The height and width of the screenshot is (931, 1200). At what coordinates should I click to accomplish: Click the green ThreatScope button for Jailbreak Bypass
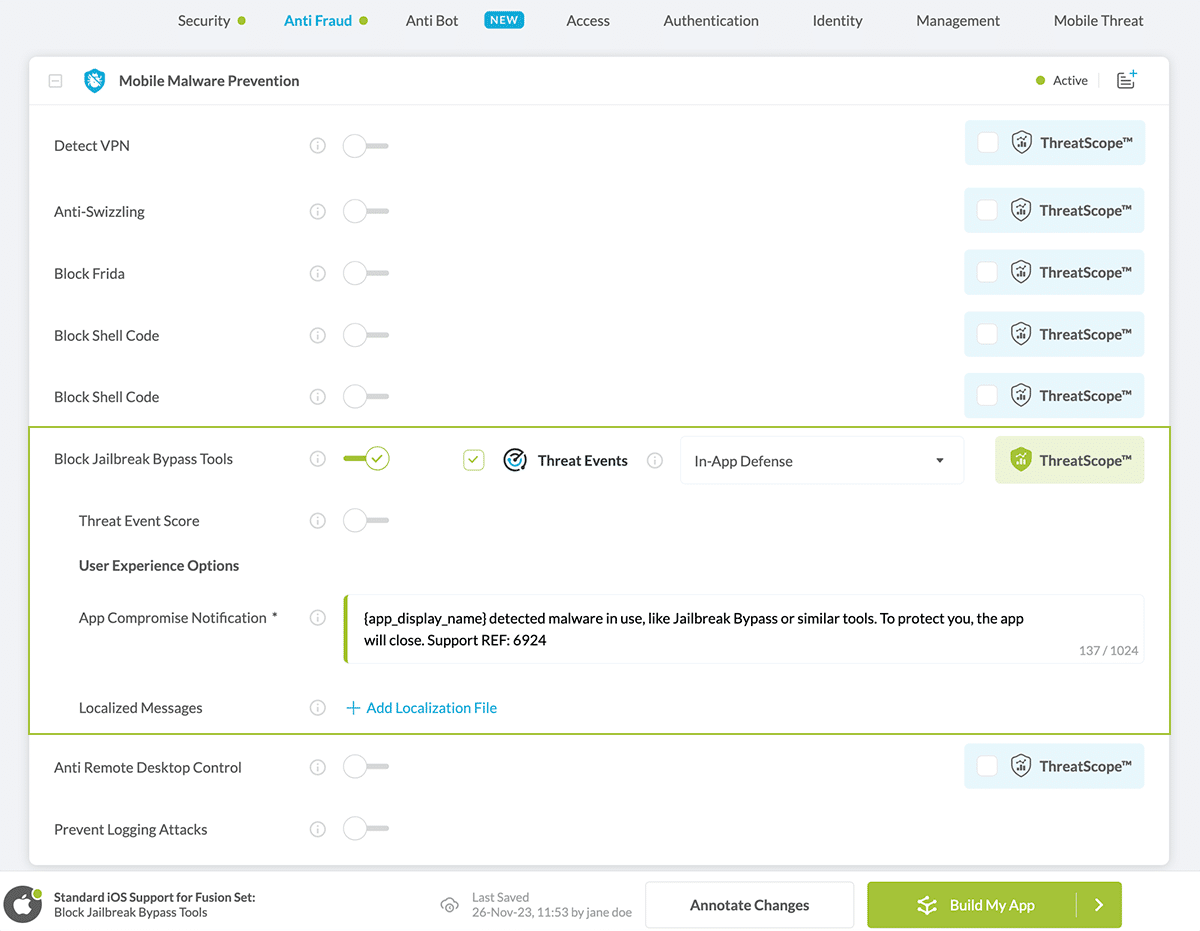1069,461
